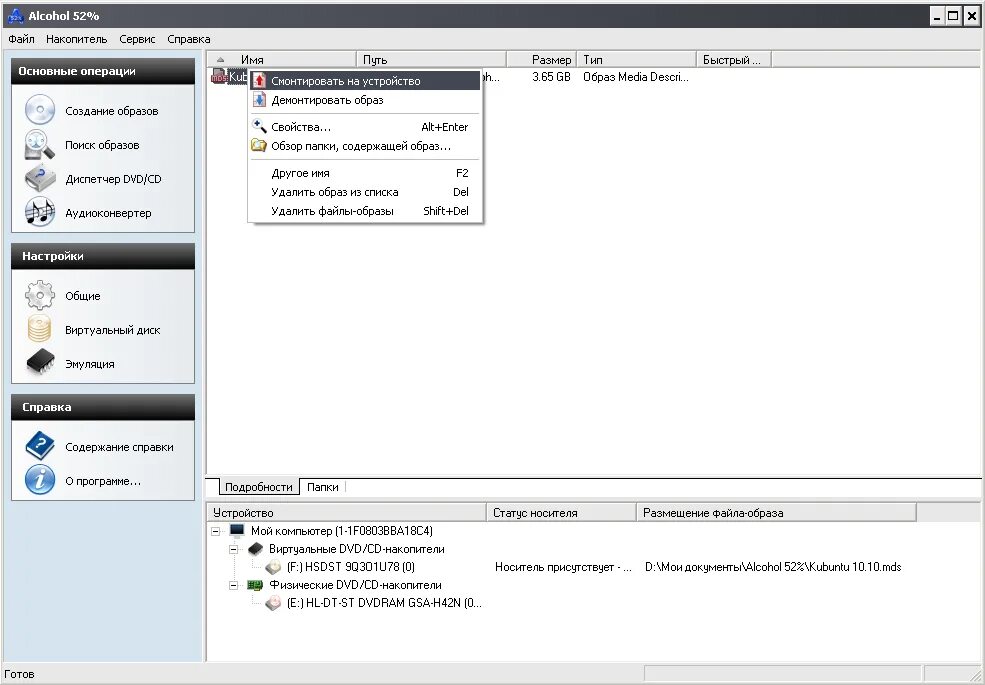Click the E: physical drive disc icon
Viewport: 985px width, 685px height.
(x=273, y=603)
